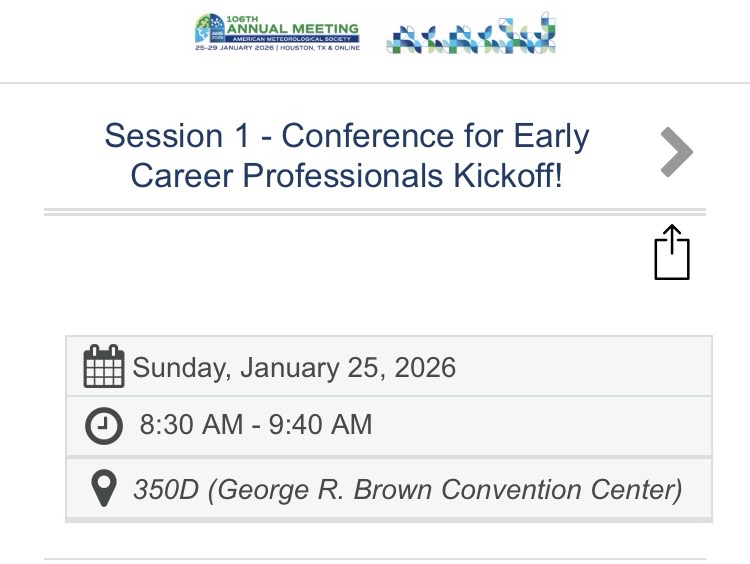Click the '350D' room number

click(166, 490)
